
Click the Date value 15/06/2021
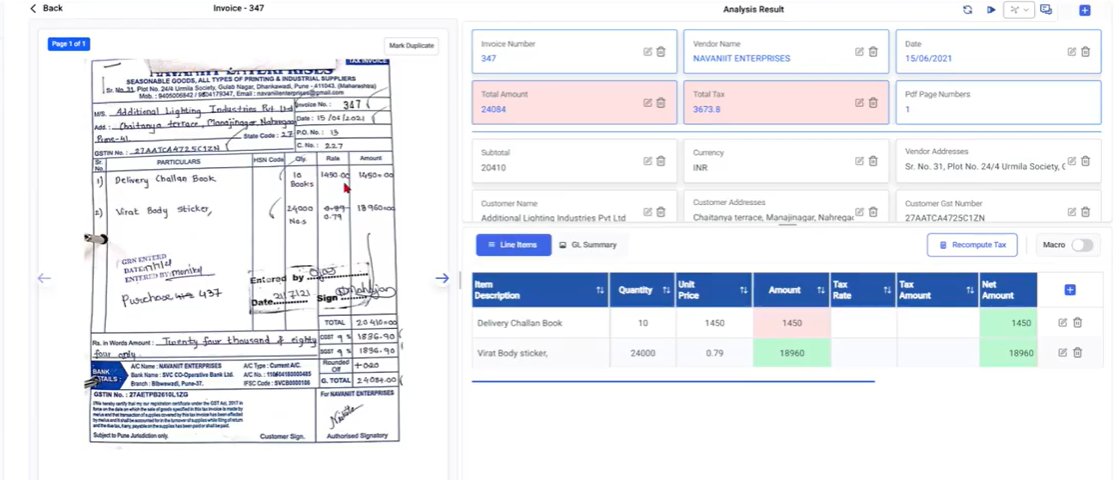928,58
